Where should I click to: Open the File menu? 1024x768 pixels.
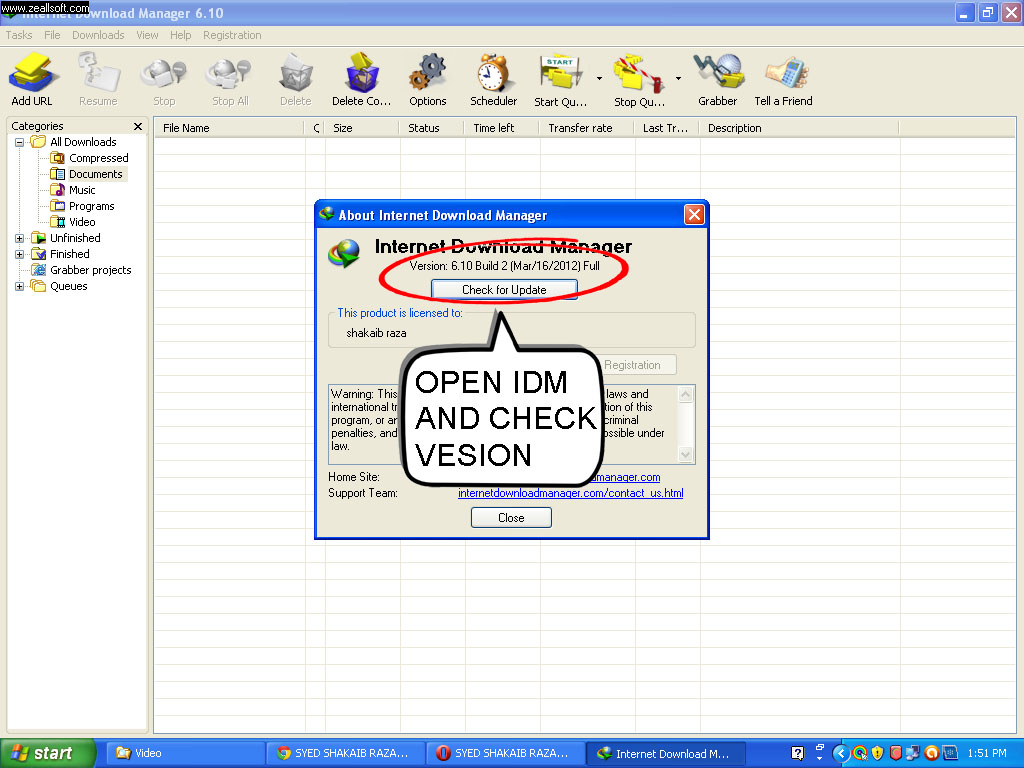[x=52, y=35]
